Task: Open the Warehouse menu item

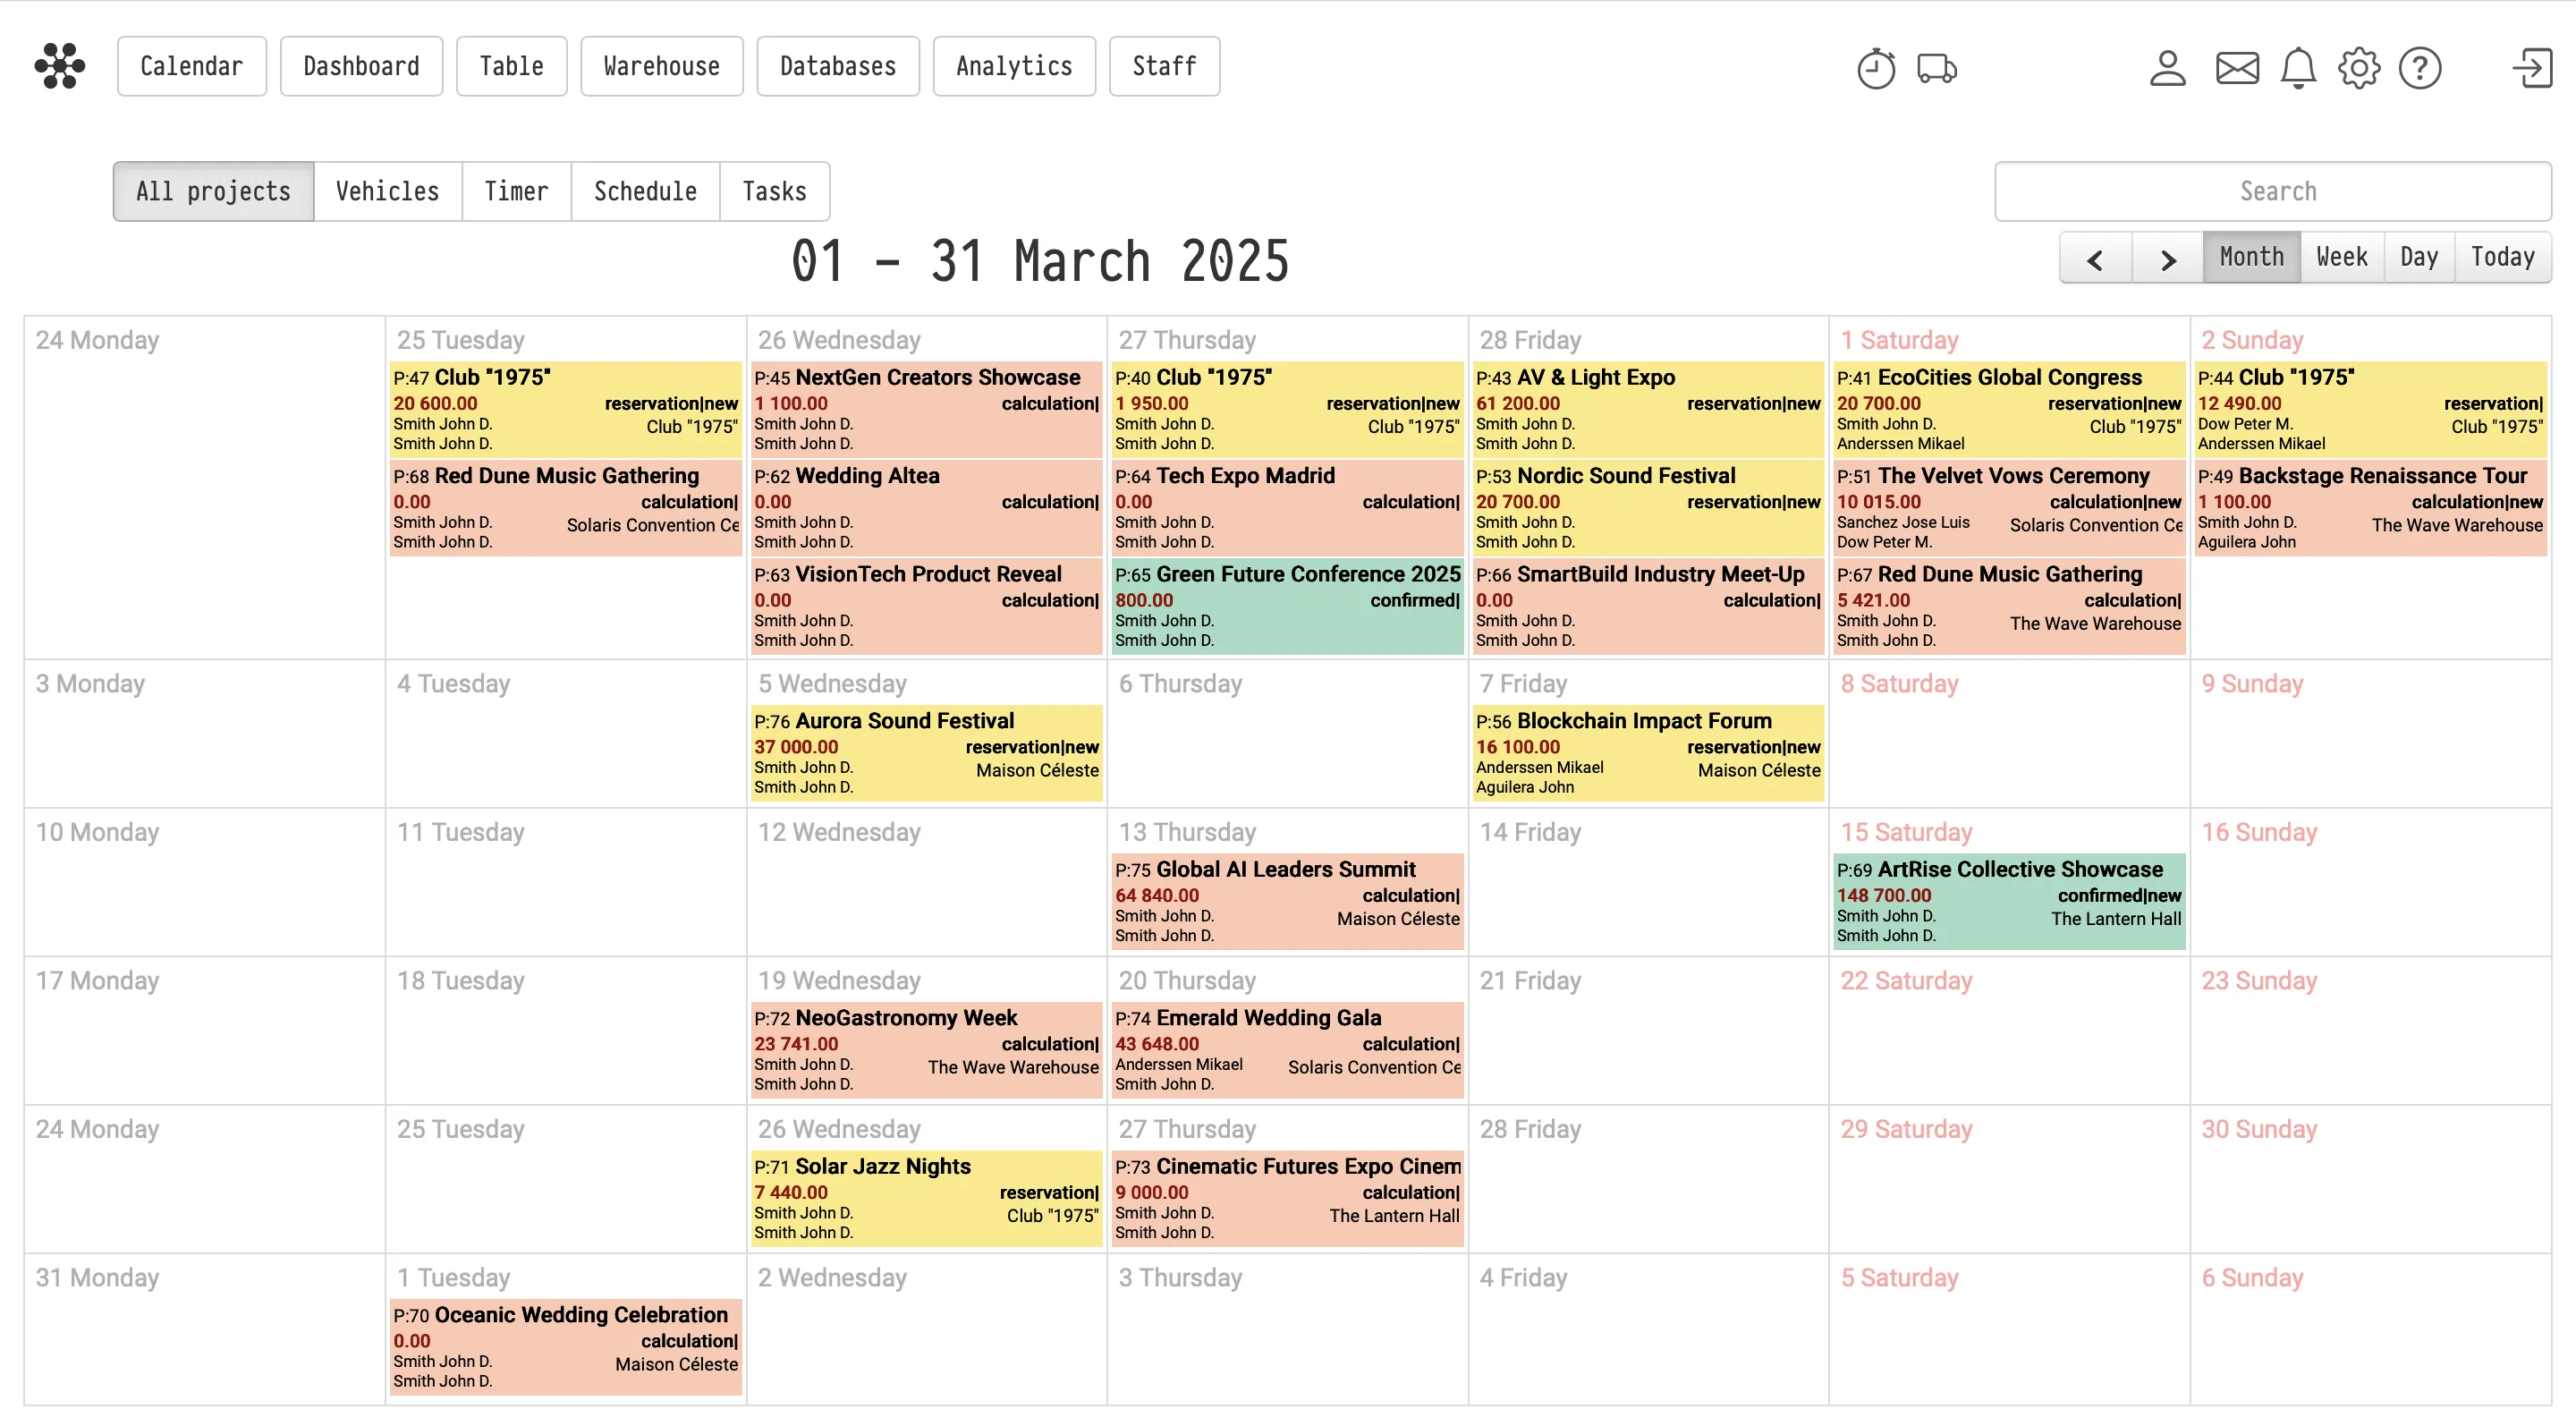Action: pos(661,66)
